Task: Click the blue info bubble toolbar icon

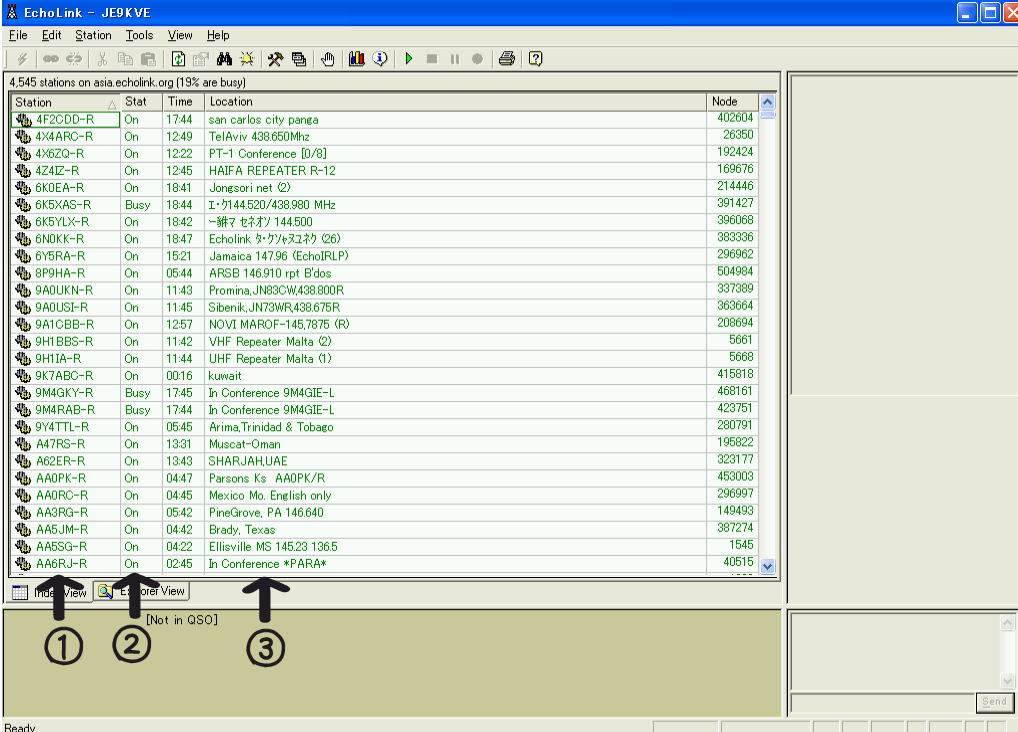Action: tap(380, 59)
